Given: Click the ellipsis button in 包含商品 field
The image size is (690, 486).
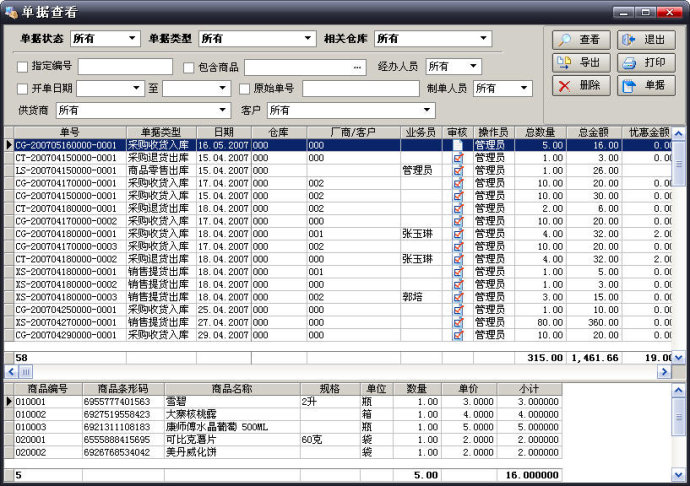Looking at the screenshot, I should (x=357, y=67).
